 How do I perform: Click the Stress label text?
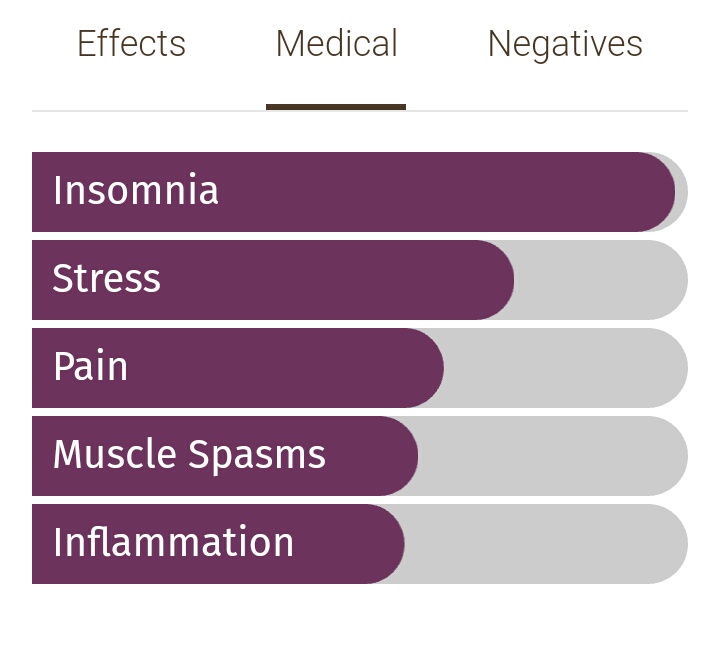coord(107,278)
